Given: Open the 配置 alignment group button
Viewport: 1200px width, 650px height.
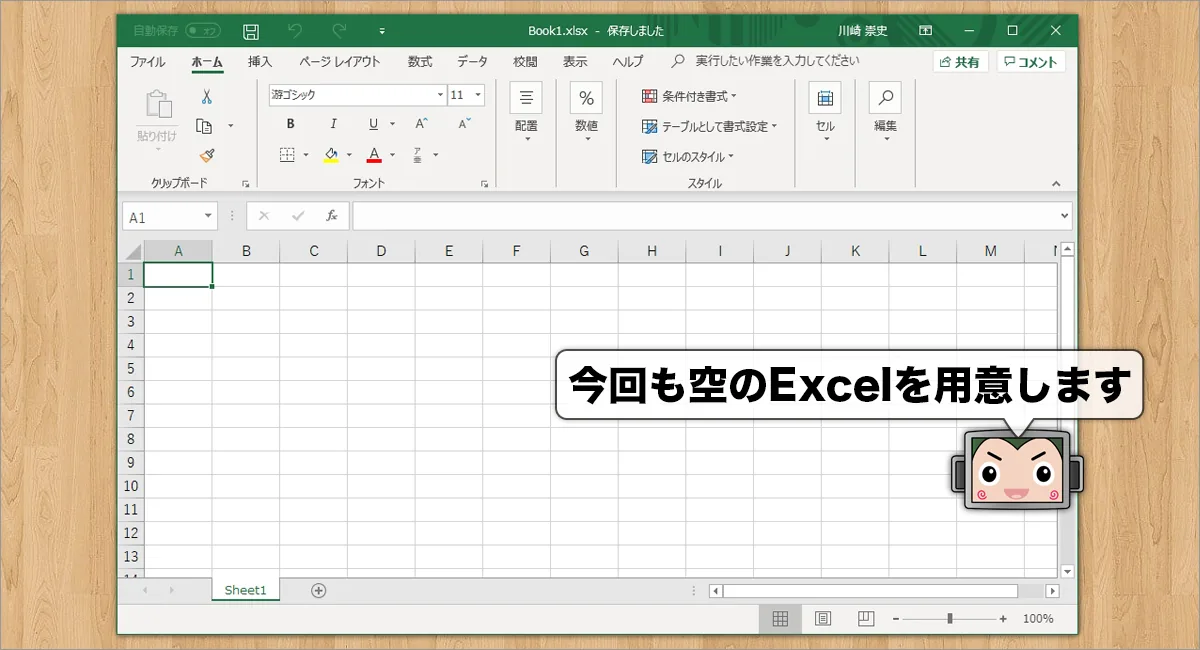Looking at the screenshot, I should 526,112.
